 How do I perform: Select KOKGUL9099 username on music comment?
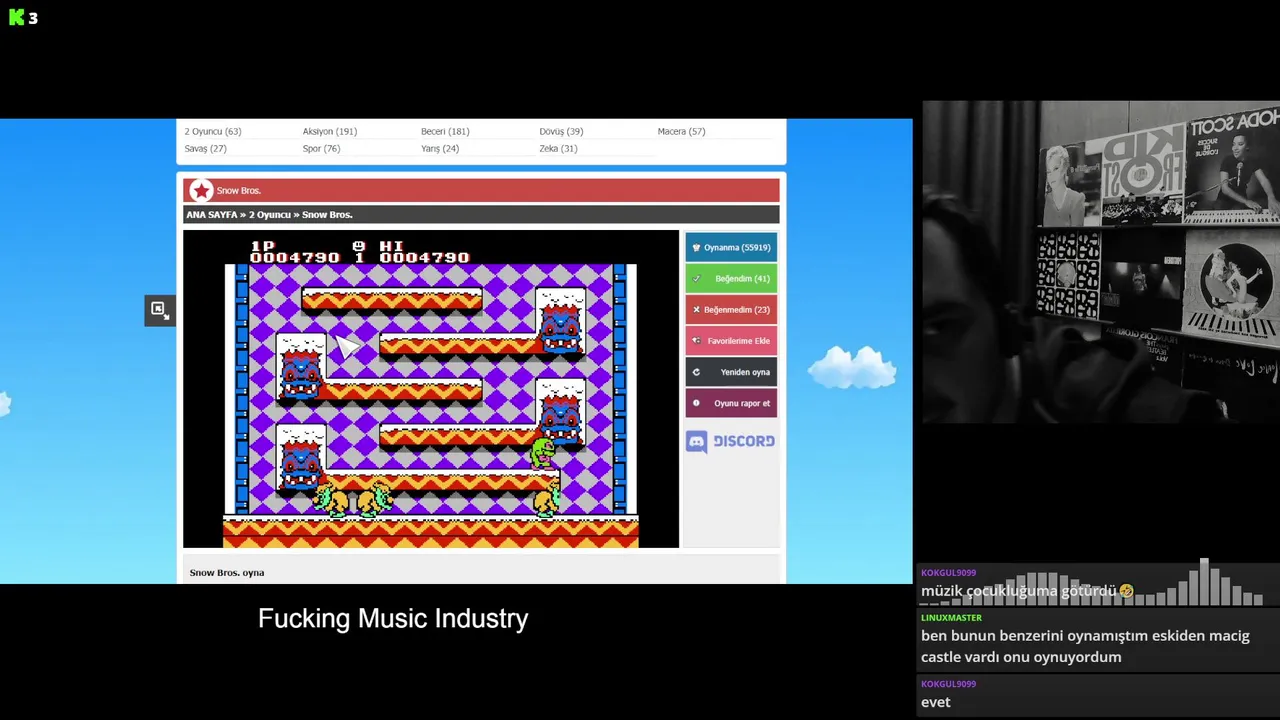948,573
